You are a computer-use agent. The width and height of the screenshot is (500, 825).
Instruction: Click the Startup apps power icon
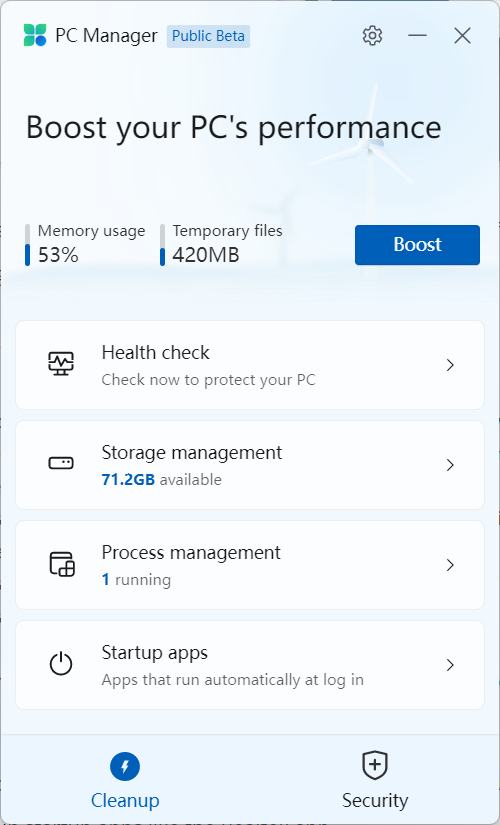(61, 664)
